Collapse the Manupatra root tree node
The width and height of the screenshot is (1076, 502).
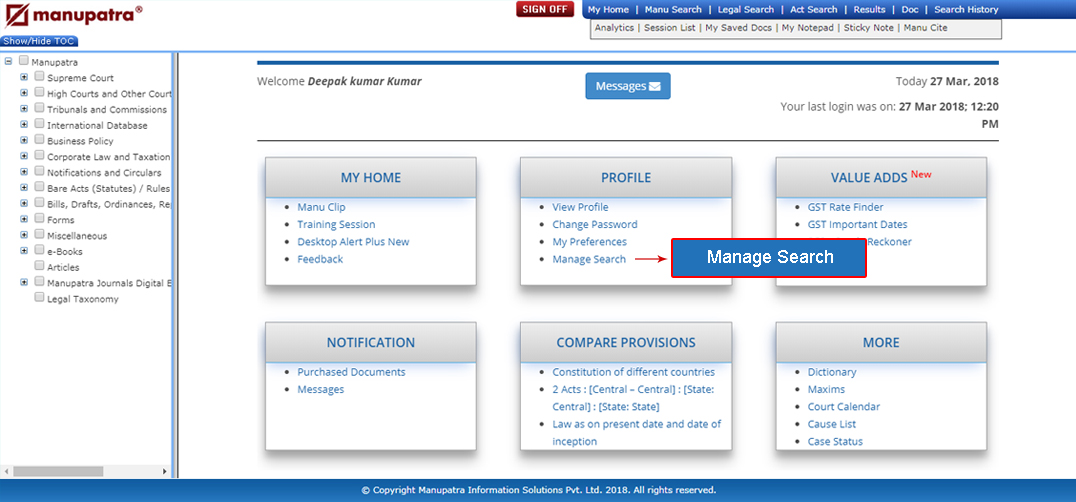pos(8,61)
